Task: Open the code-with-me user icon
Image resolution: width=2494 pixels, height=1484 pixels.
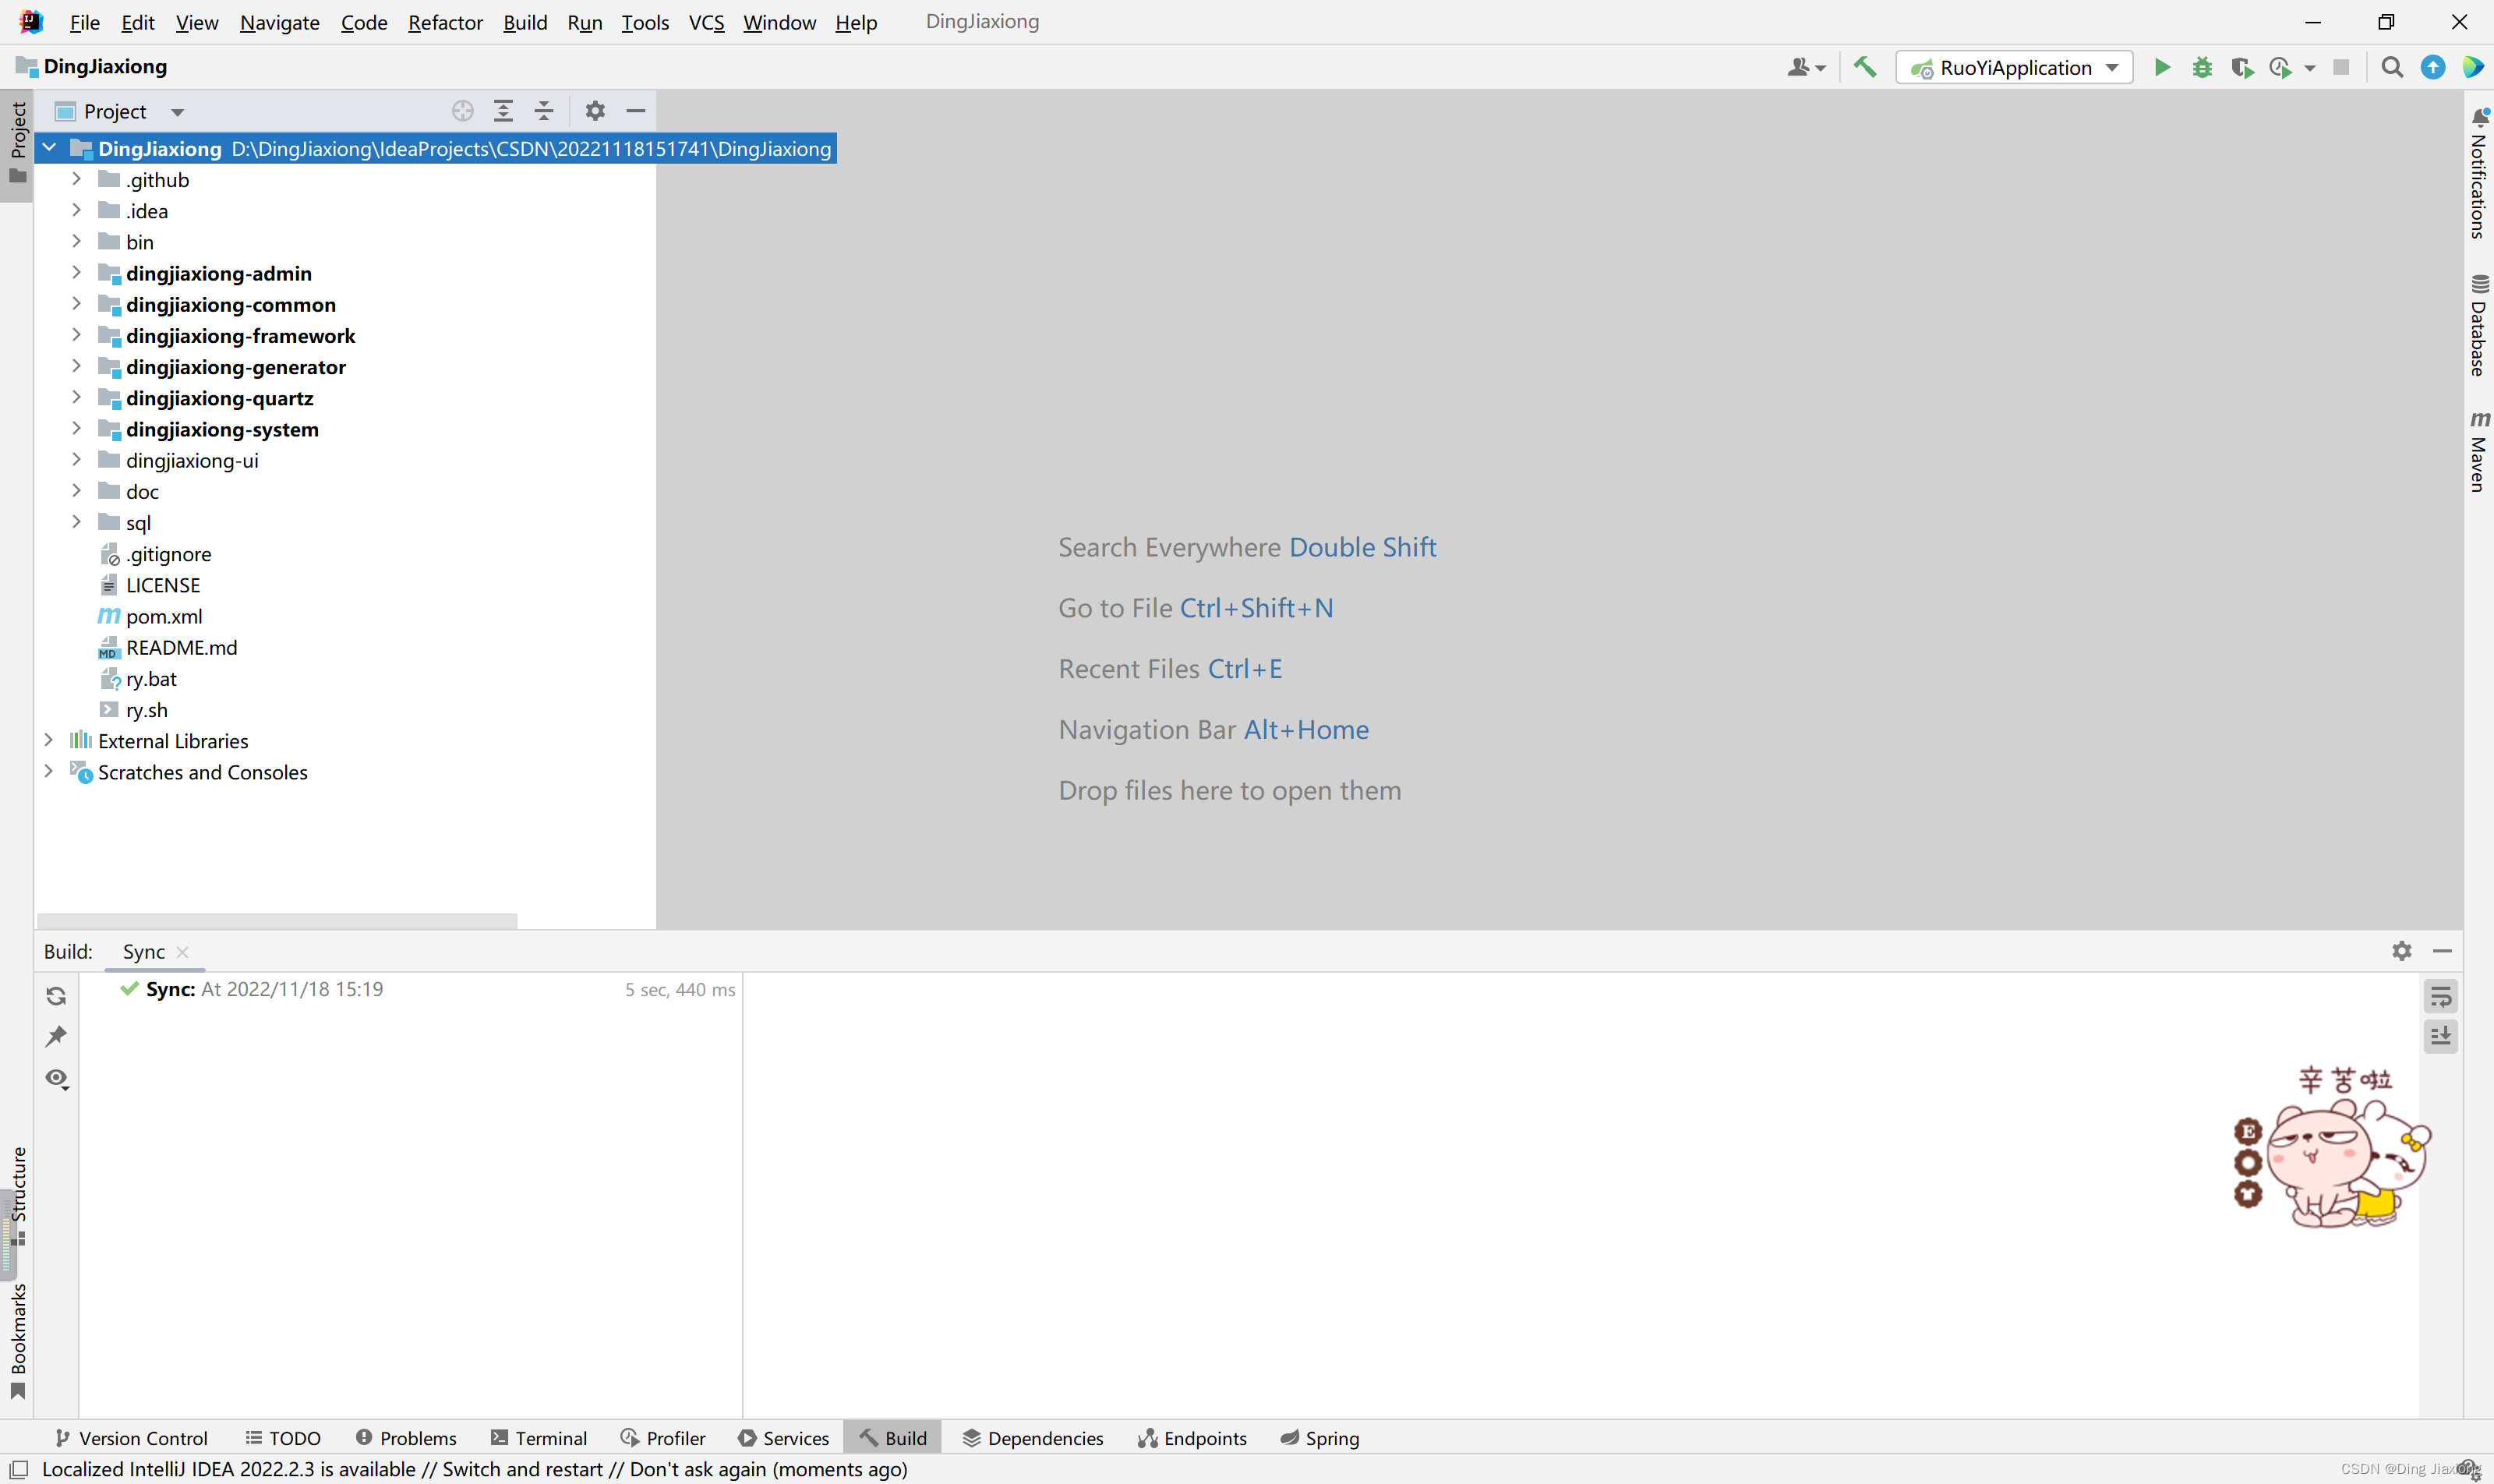Action: [x=1806, y=67]
